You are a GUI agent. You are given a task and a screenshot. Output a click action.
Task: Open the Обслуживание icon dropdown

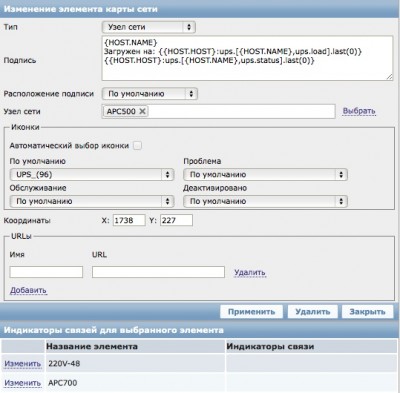pyautogui.click(x=92, y=201)
